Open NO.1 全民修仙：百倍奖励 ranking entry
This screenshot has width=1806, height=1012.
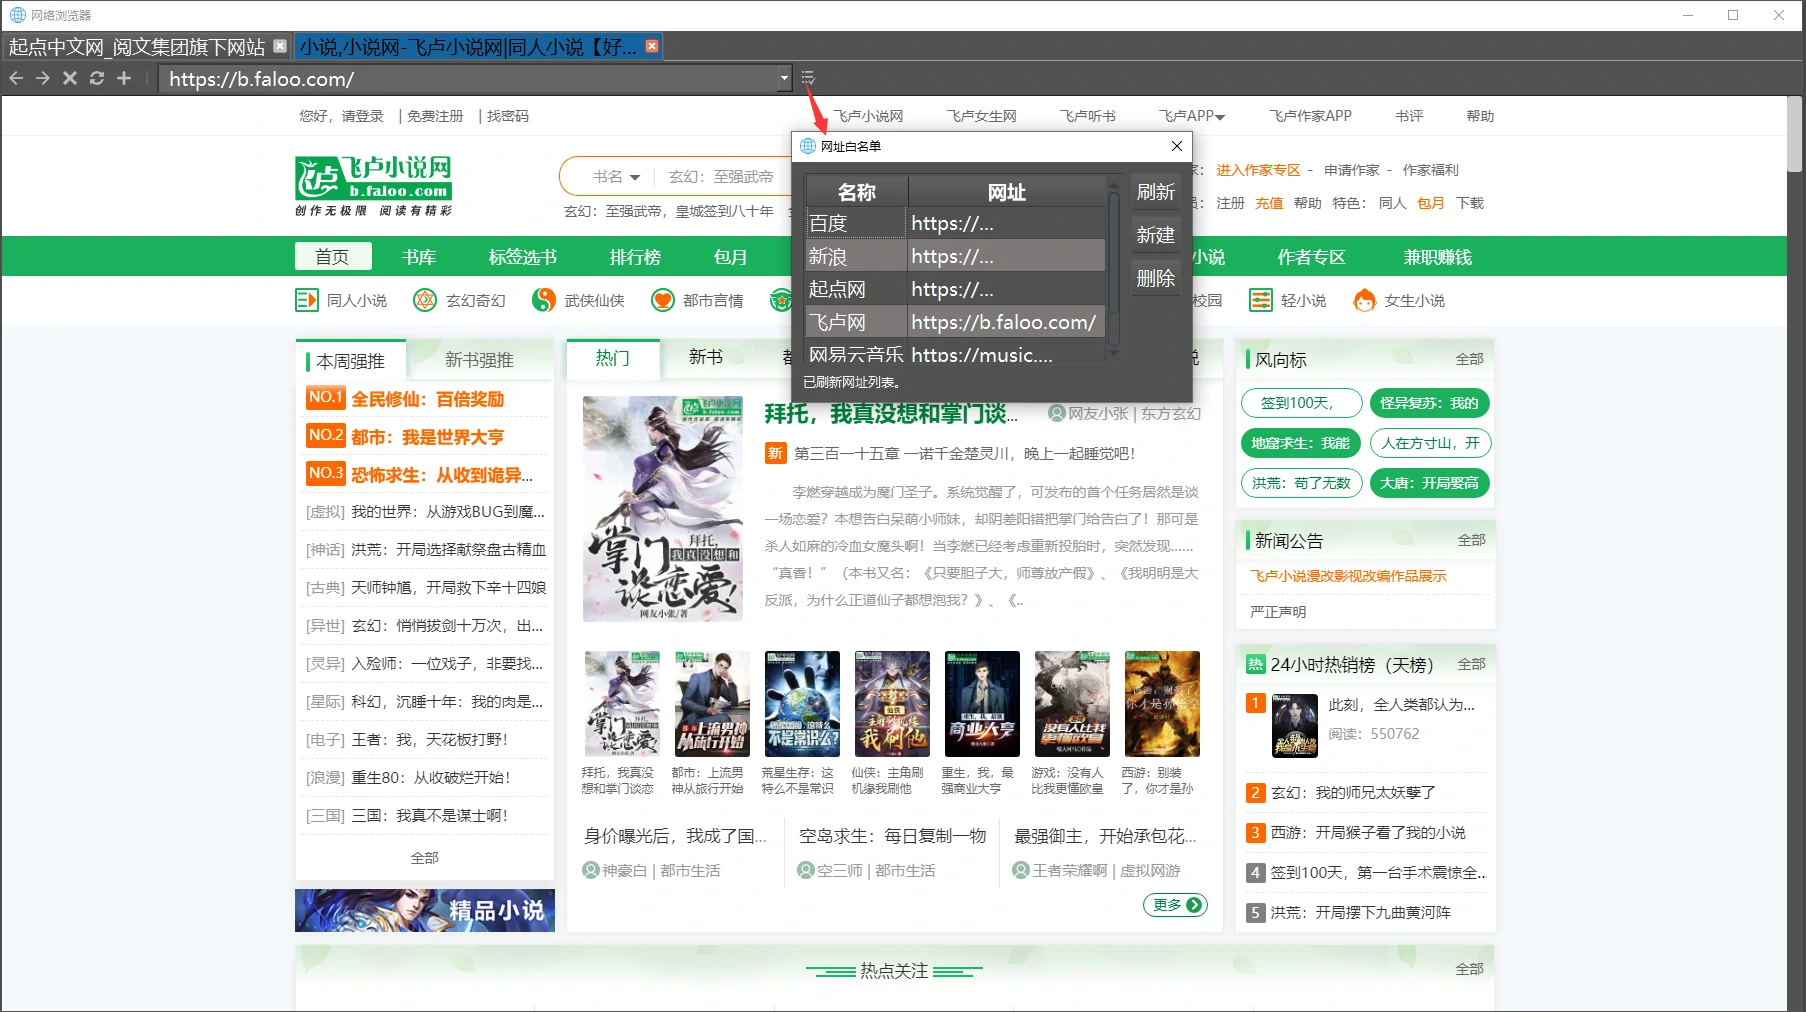coord(426,398)
